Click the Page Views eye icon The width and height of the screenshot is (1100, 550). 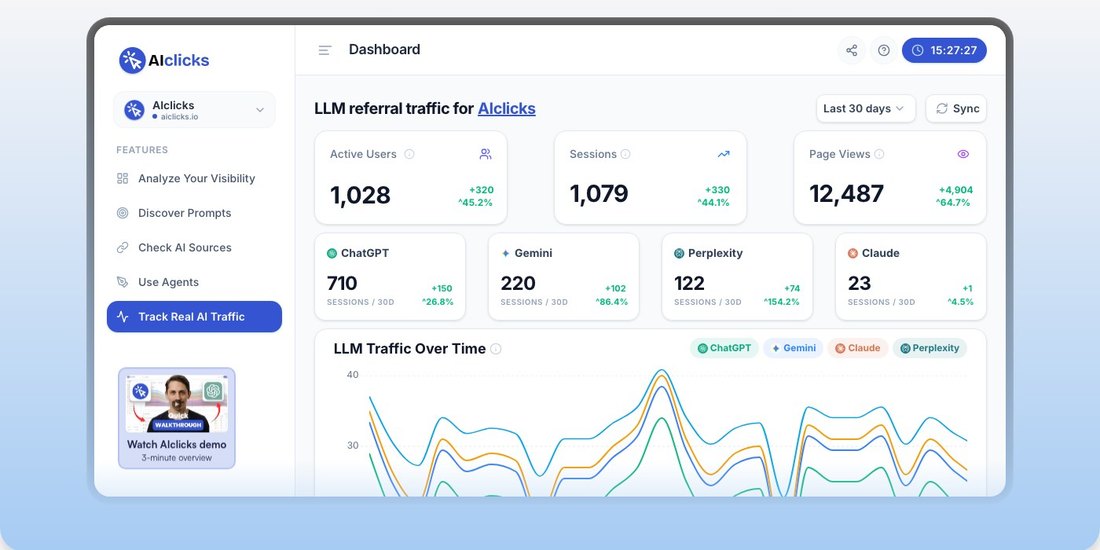[963, 154]
